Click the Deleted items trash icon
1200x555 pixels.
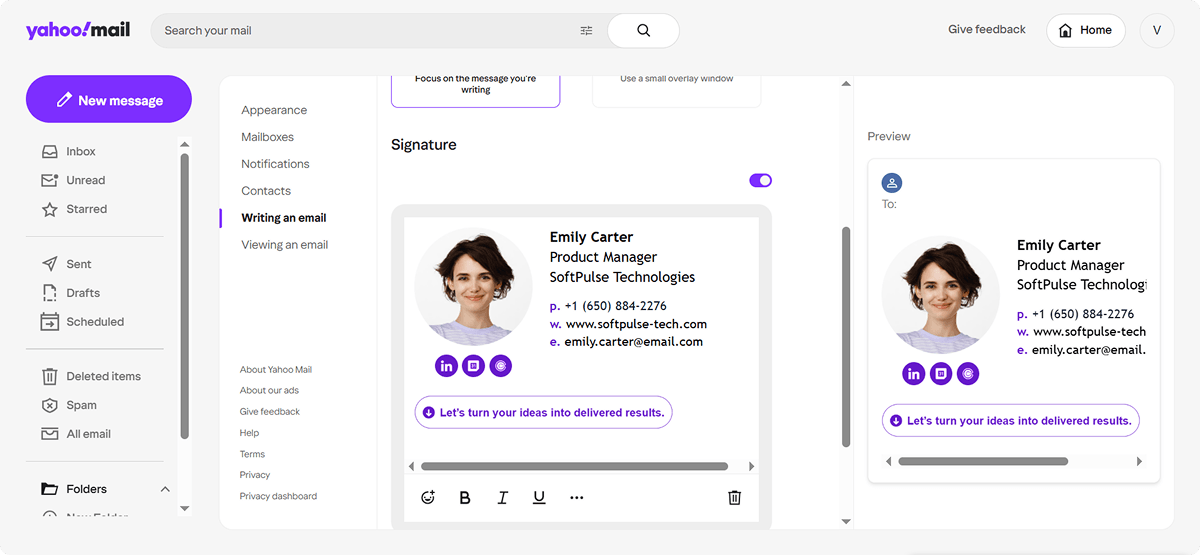49,377
